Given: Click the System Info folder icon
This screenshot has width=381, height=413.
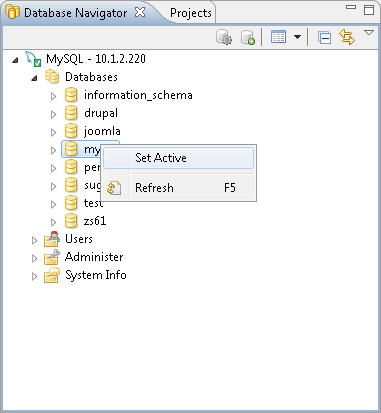Looking at the screenshot, I should 52,275.
